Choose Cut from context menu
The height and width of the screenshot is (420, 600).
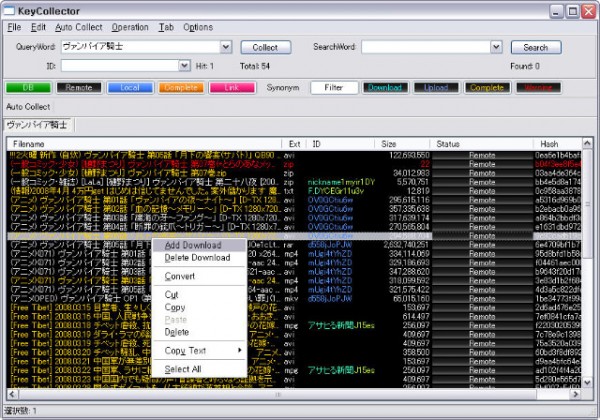tap(199, 295)
